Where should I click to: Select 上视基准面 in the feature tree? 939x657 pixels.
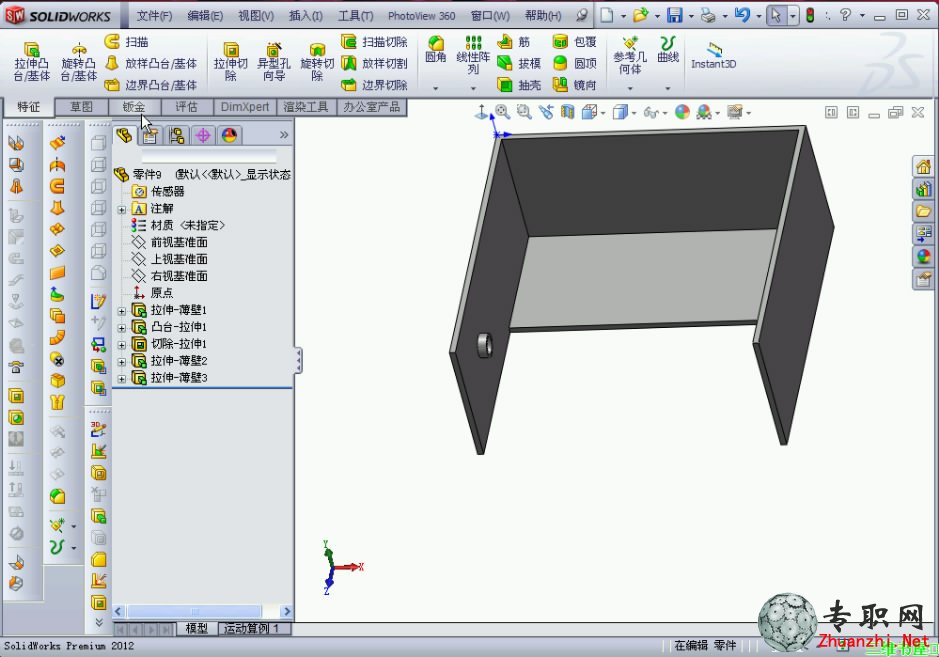point(179,259)
